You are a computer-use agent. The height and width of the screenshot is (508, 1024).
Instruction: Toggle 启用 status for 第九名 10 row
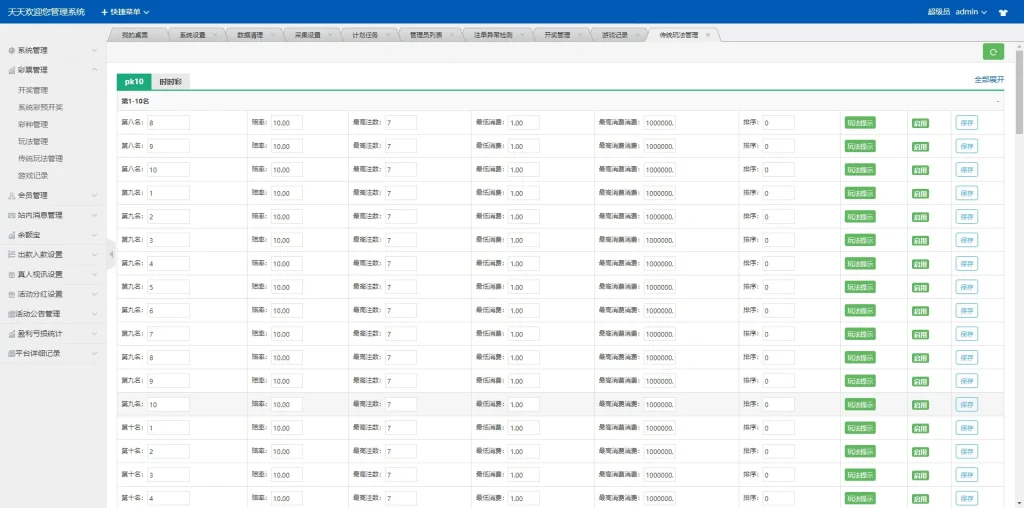(920, 404)
